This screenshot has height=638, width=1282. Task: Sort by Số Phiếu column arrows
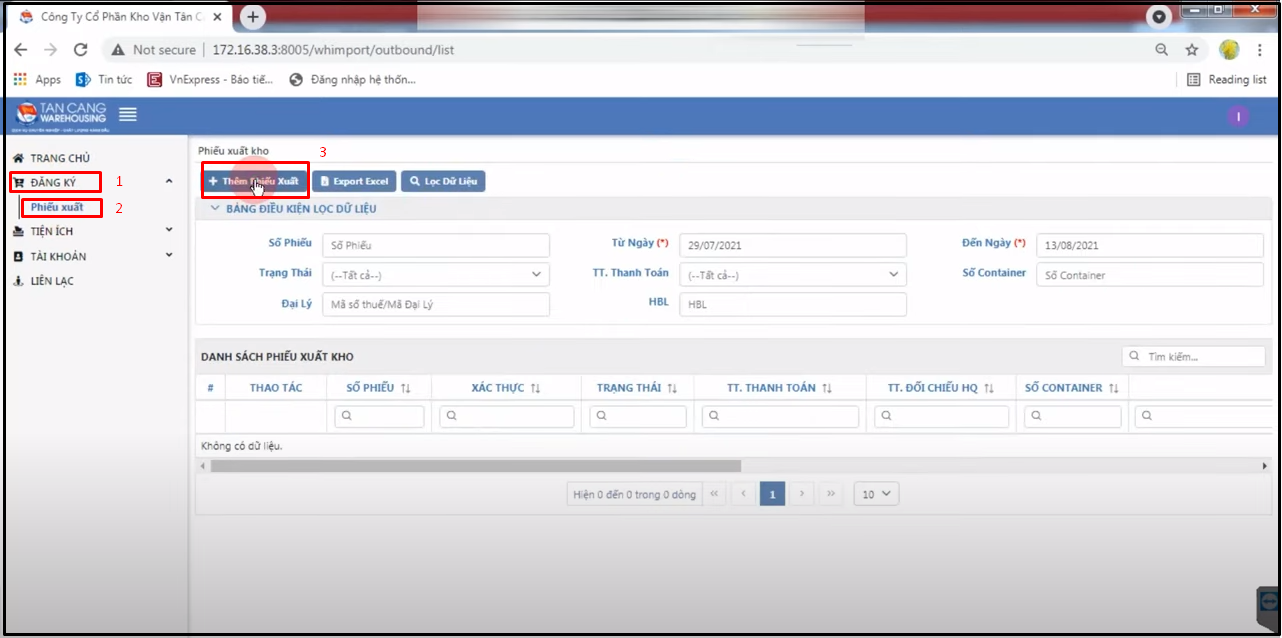point(405,388)
